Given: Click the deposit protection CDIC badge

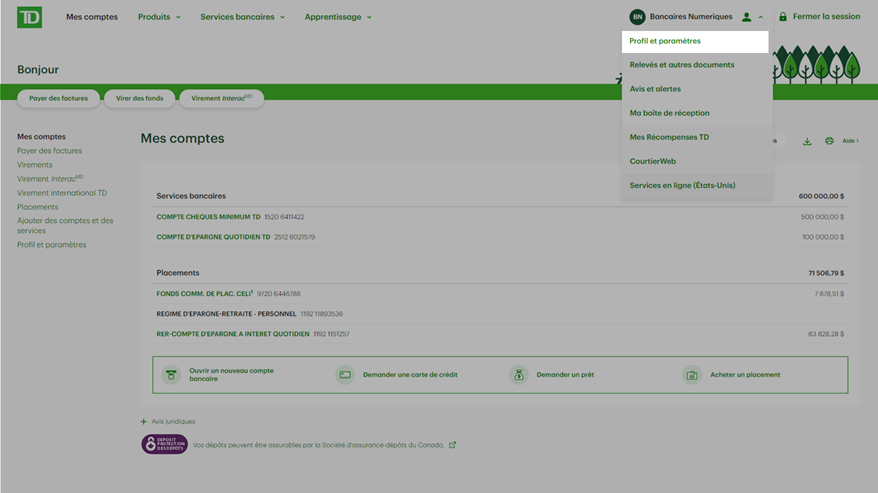Looking at the screenshot, I should tap(164, 444).
